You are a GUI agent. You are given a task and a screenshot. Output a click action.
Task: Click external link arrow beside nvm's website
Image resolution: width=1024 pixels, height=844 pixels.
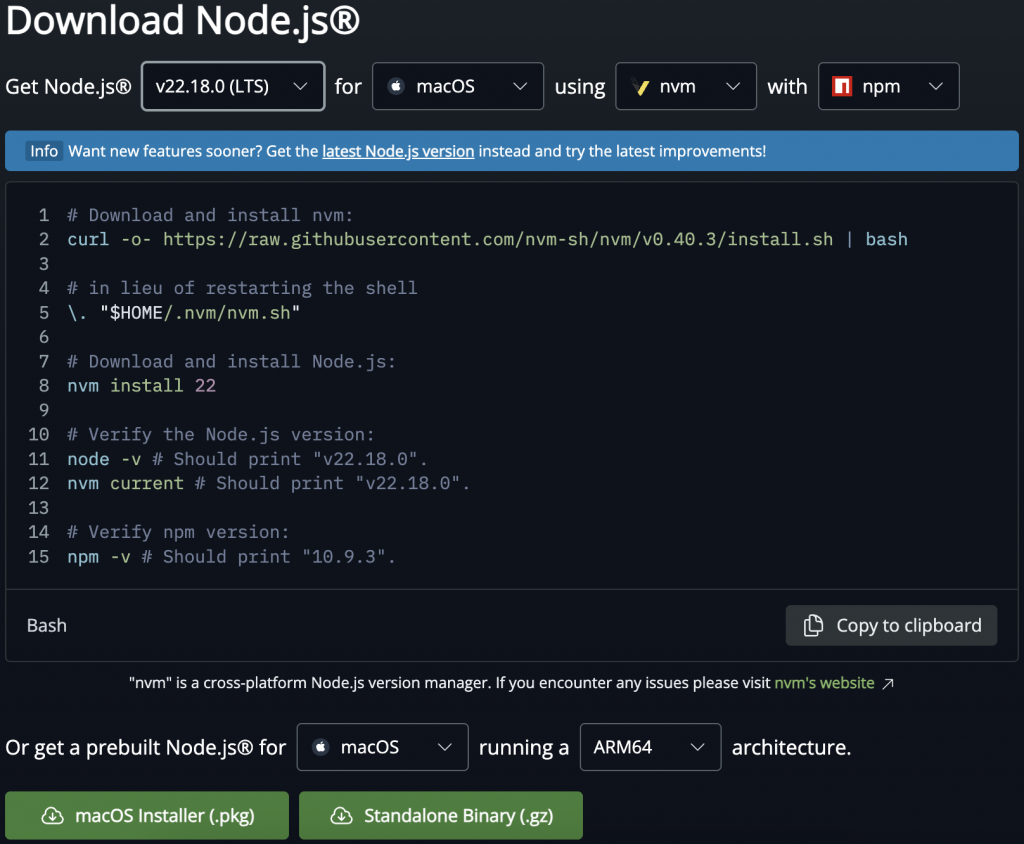click(x=888, y=683)
